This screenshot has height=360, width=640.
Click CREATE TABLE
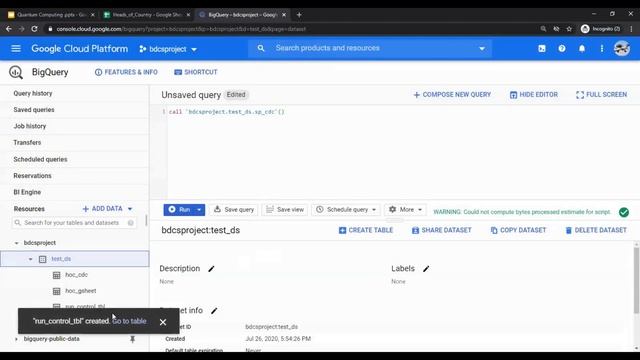(x=366, y=230)
